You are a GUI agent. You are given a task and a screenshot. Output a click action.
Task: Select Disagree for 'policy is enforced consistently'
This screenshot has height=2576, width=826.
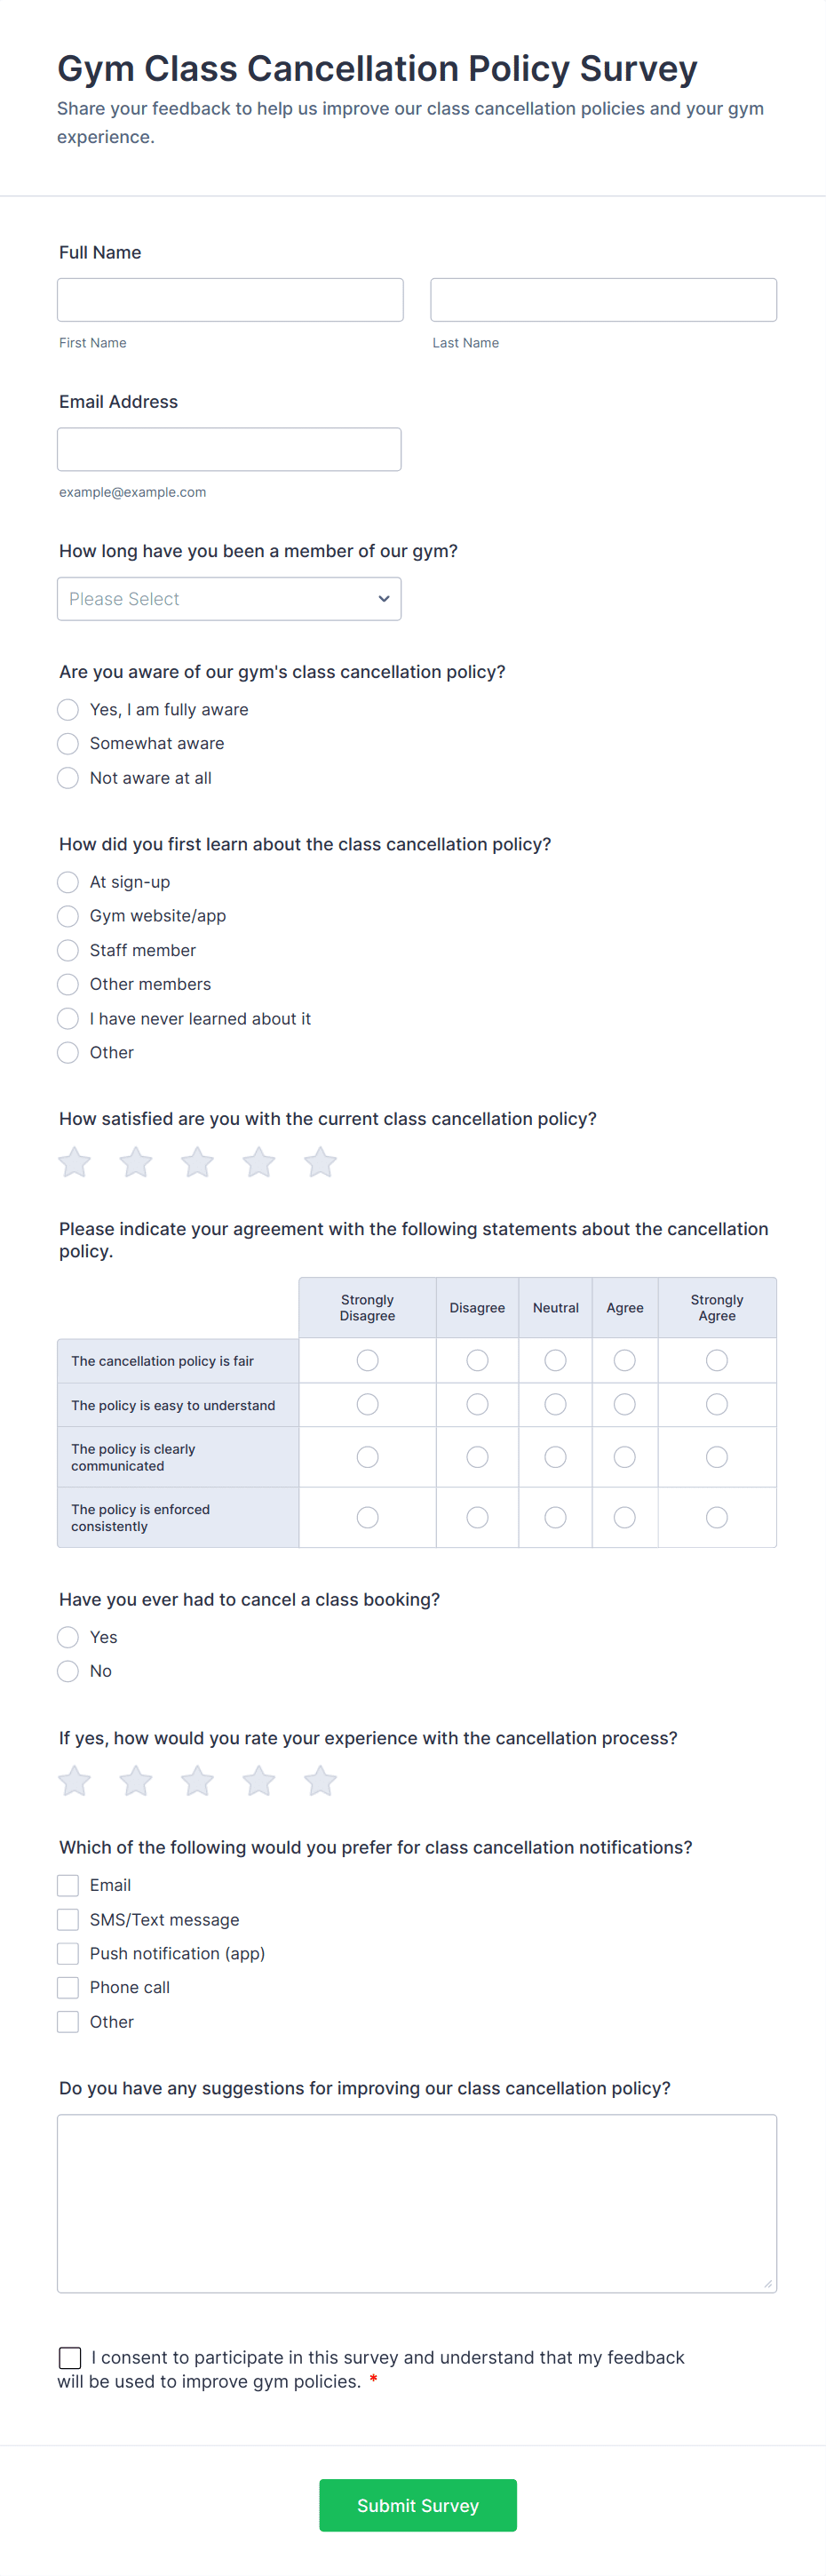(477, 1517)
